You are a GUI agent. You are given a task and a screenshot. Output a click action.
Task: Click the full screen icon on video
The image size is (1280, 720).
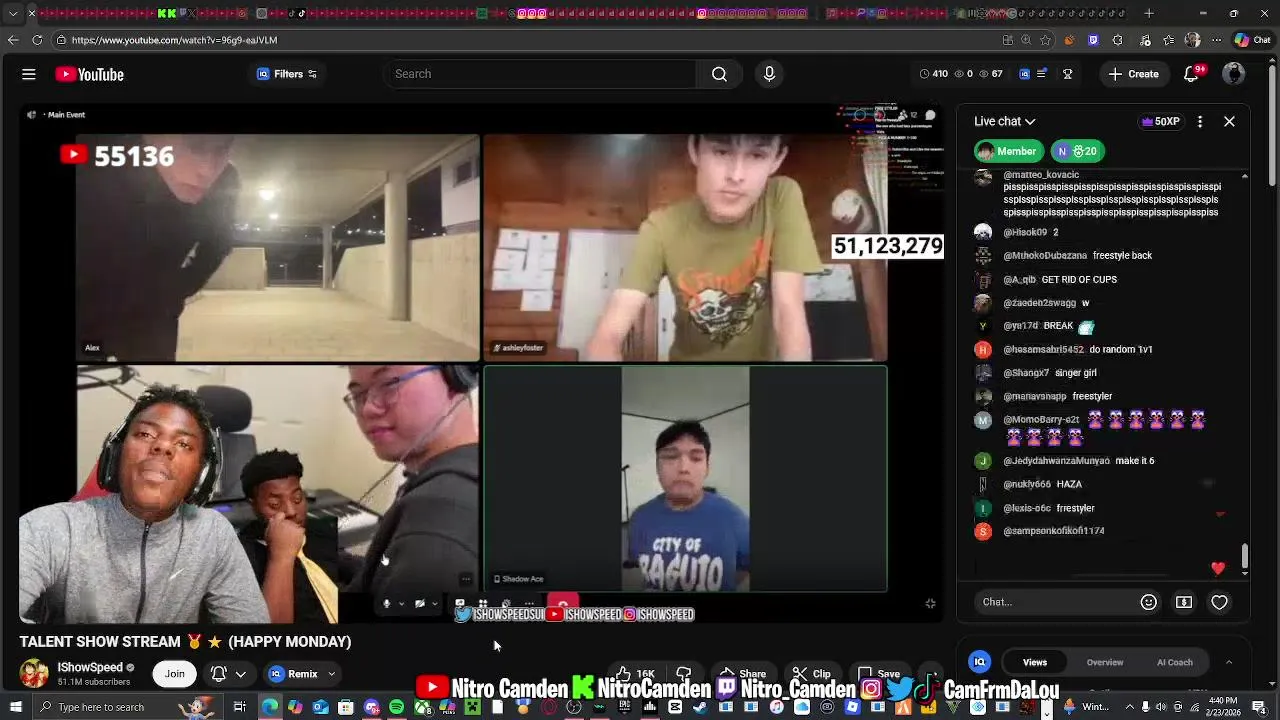click(x=930, y=603)
